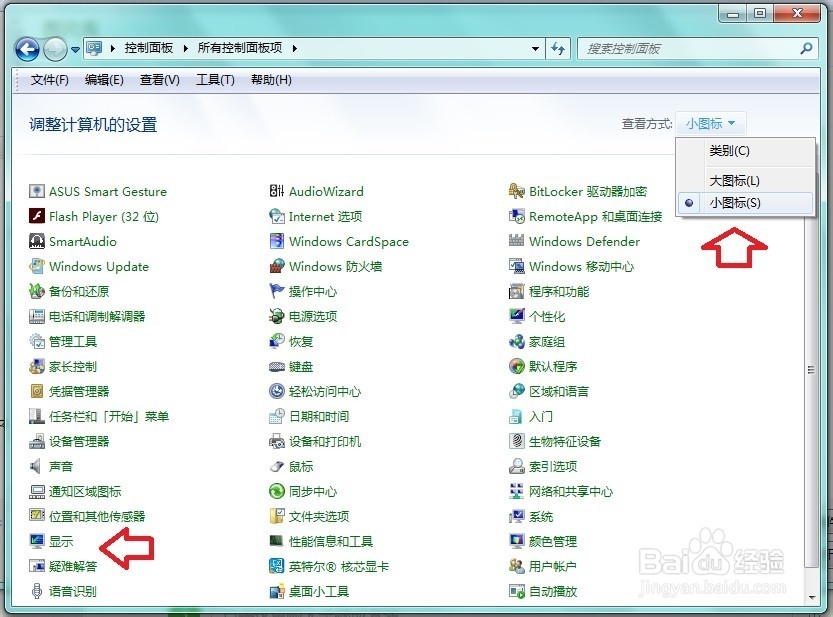Viewport: 833px width, 617px height.
Task: Click the refresh button beside address bar
Action: pyautogui.click(x=558, y=49)
